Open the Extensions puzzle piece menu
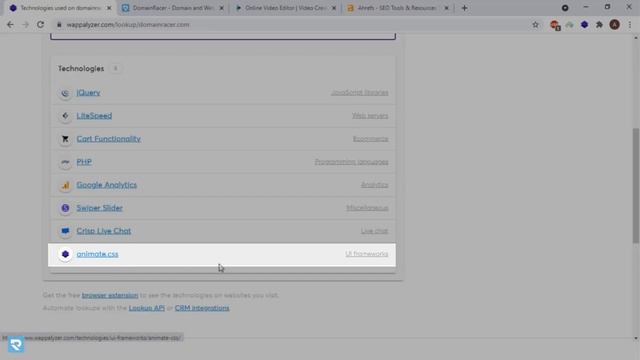Screen dimensions: 640x360 pos(599,25)
